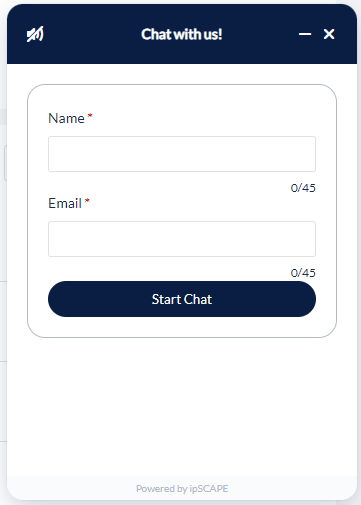Click the 0/45 counter below Email field

(x=303, y=273)
